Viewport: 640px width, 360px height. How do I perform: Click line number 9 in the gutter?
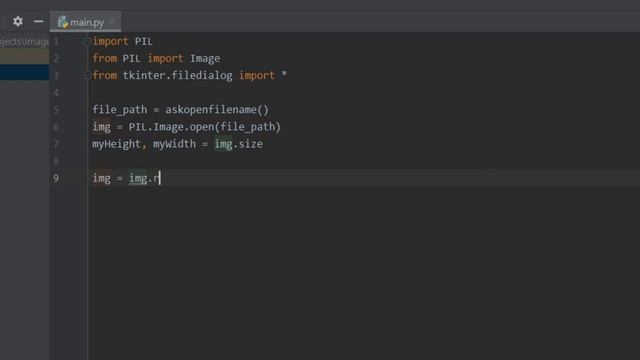coord(56,178)
